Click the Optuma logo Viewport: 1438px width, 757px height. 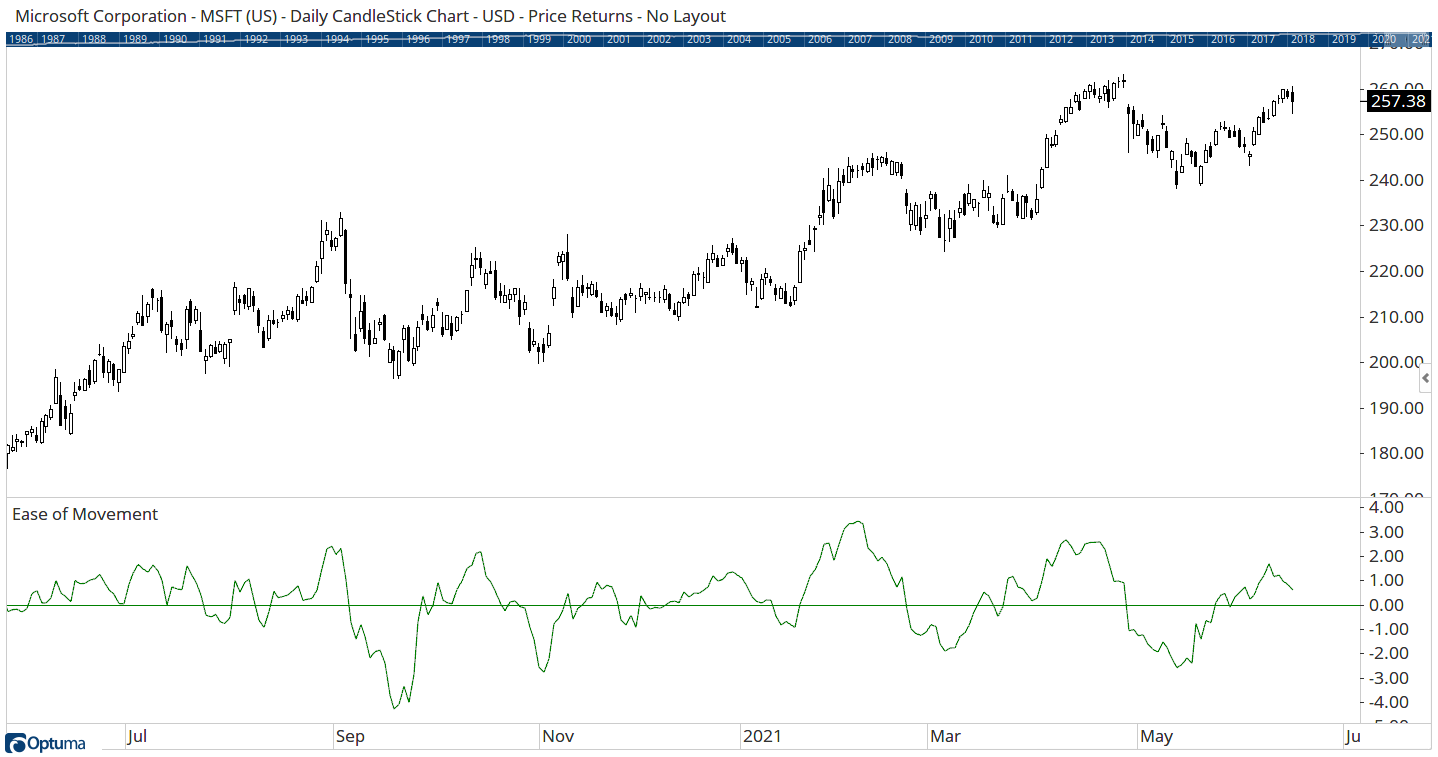point(46,743)
